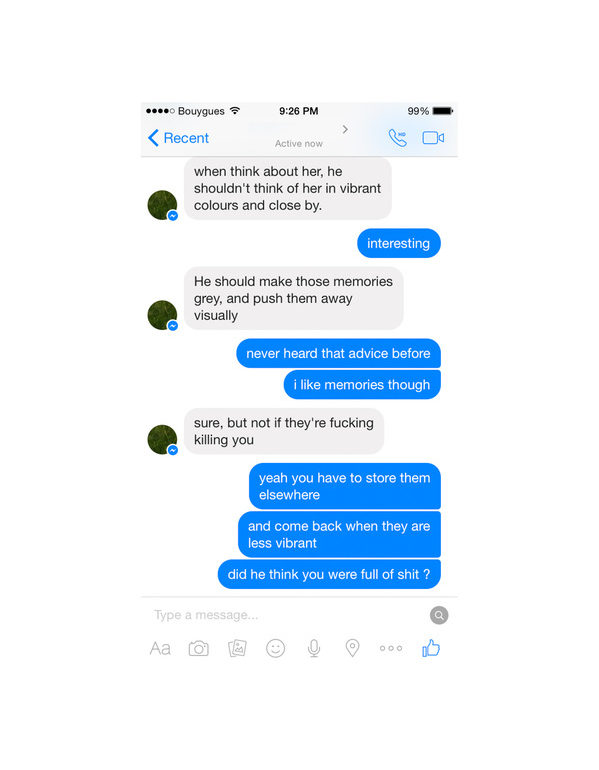Tap the Active now status text
The height and width of the screenshot is (770, 599).
299,143
